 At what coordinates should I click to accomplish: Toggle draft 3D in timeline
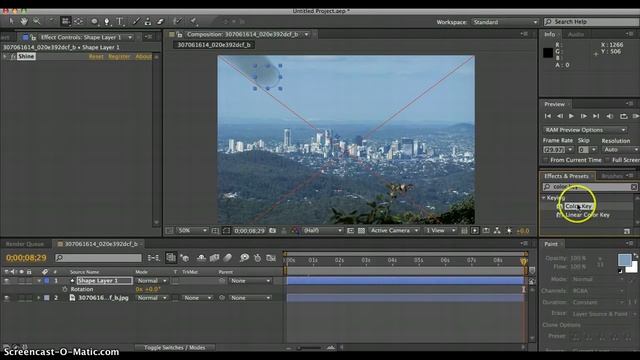click(185, 258)
